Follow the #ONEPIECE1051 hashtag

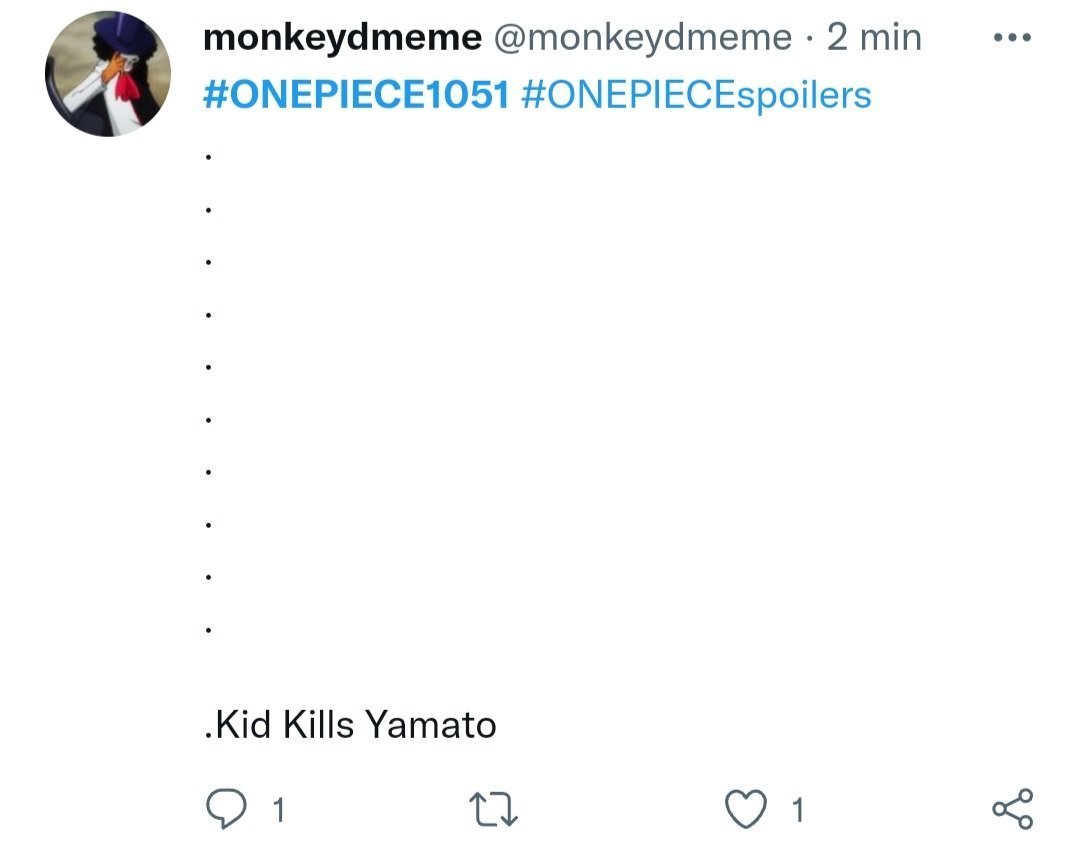[x=356, y=94]
